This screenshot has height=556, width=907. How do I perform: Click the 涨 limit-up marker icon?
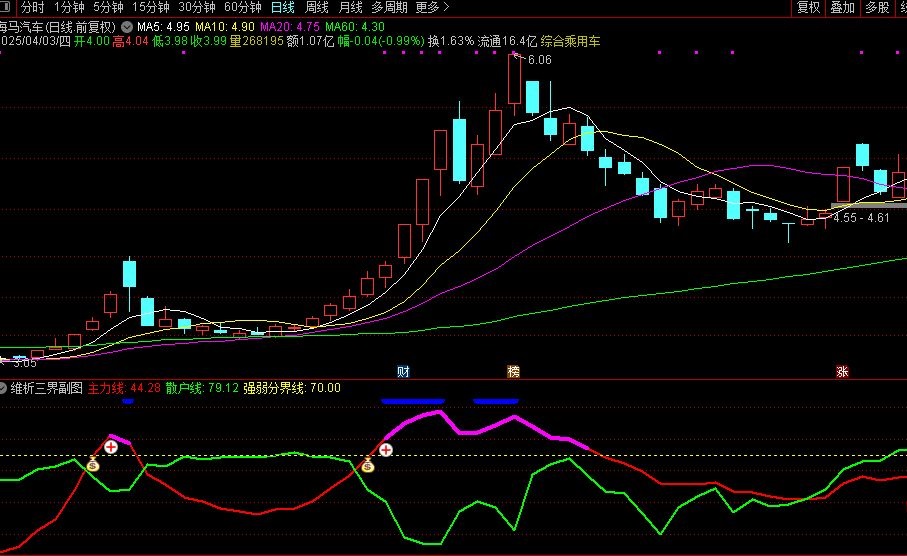[842, 371]
